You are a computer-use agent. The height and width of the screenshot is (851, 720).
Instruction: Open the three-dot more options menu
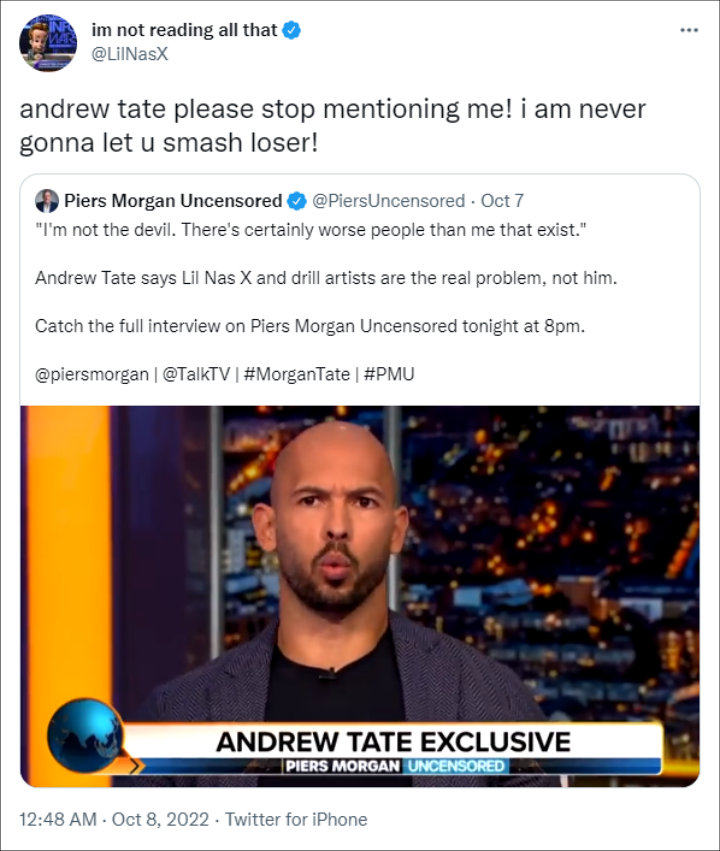(689, 30)
